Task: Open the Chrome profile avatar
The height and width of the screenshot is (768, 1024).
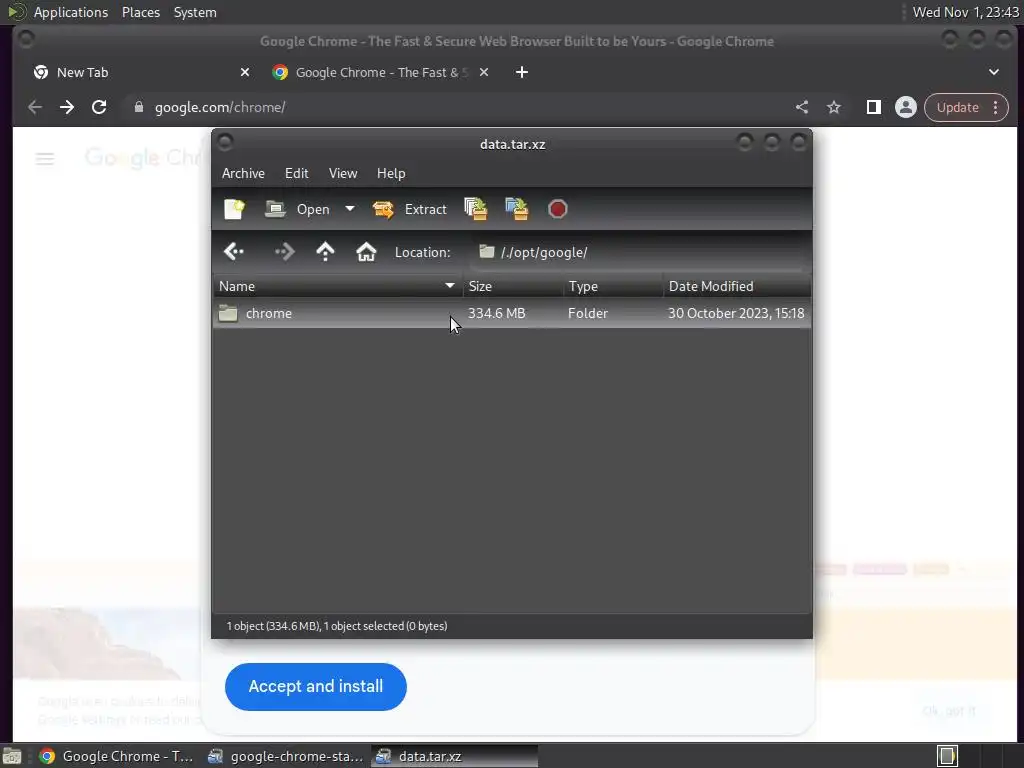Action: 906,107
